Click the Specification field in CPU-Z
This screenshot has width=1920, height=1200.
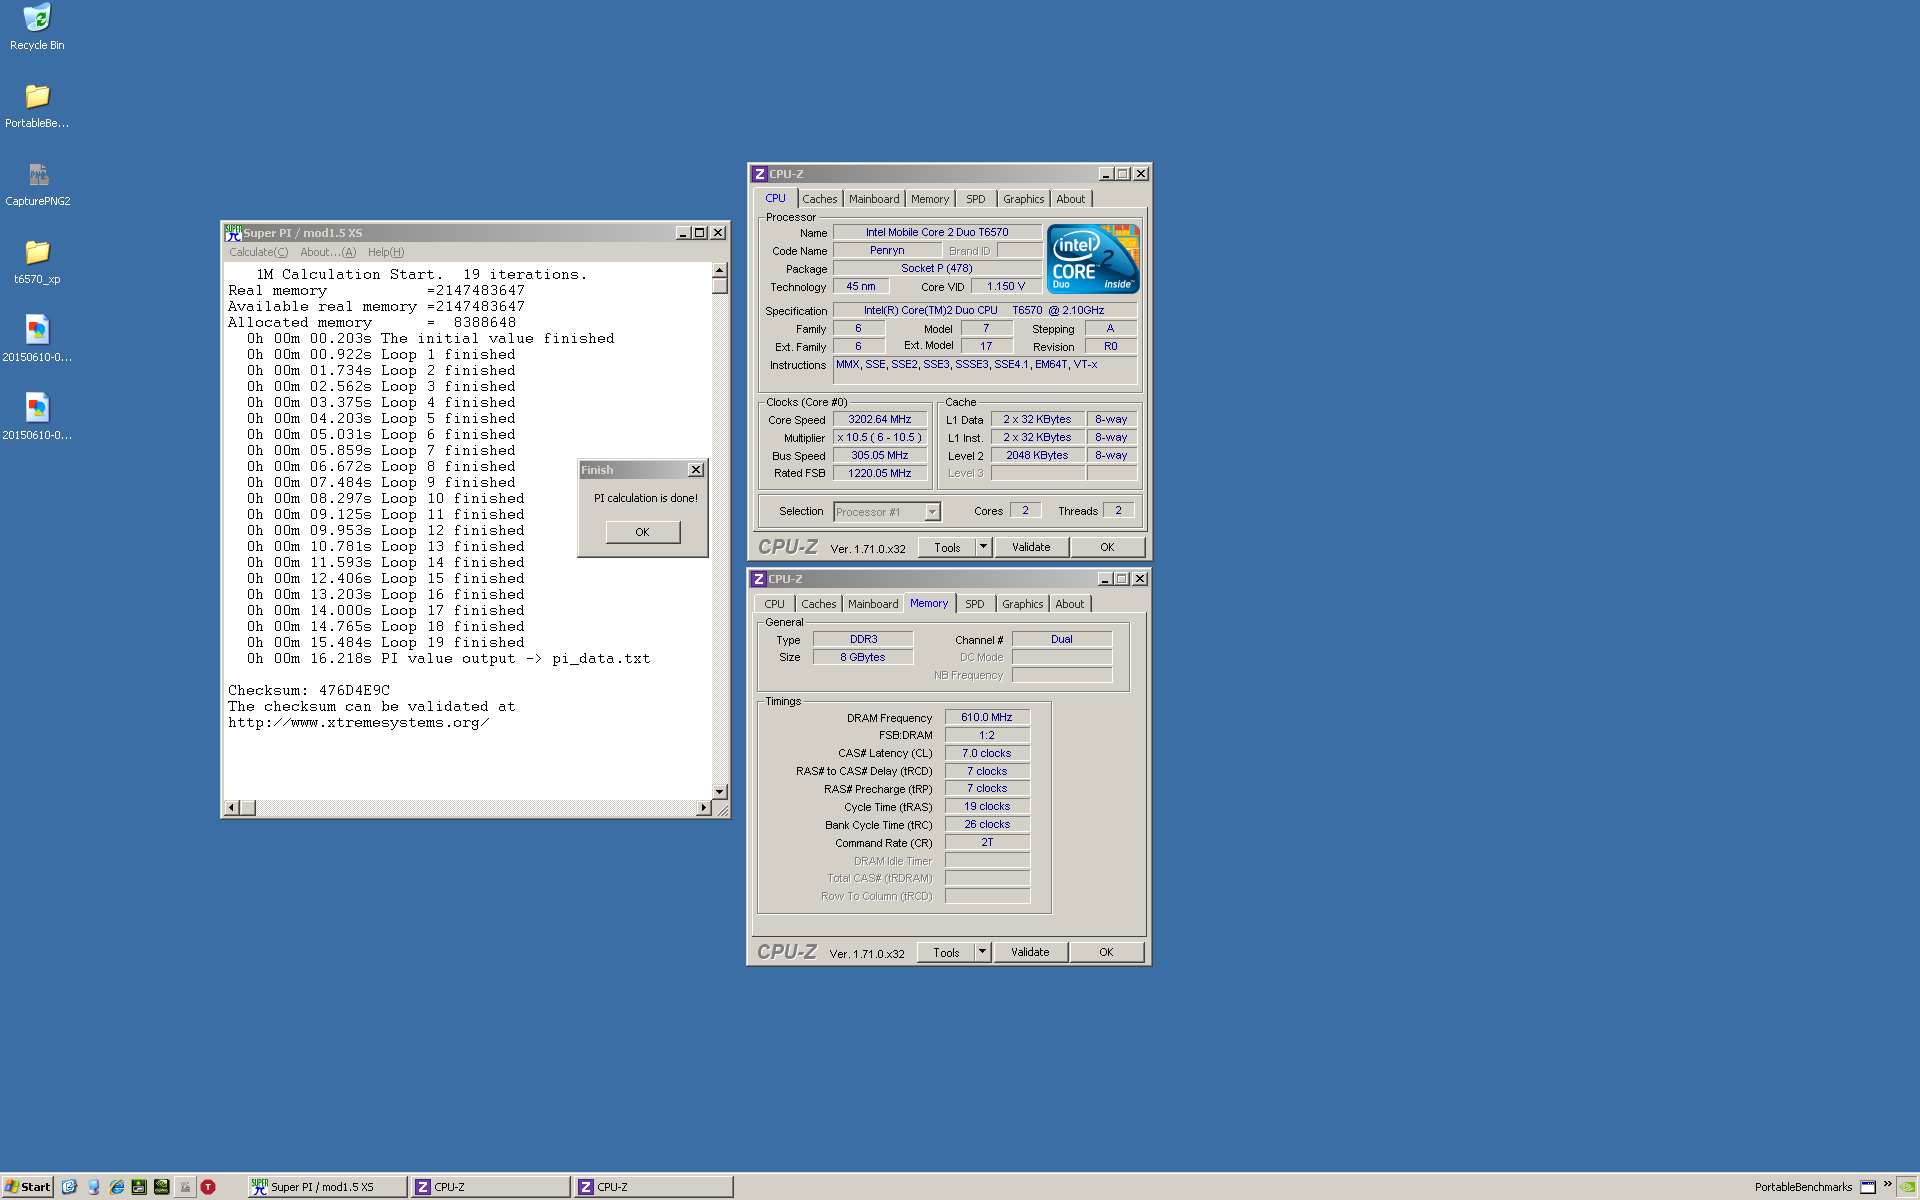985,310
